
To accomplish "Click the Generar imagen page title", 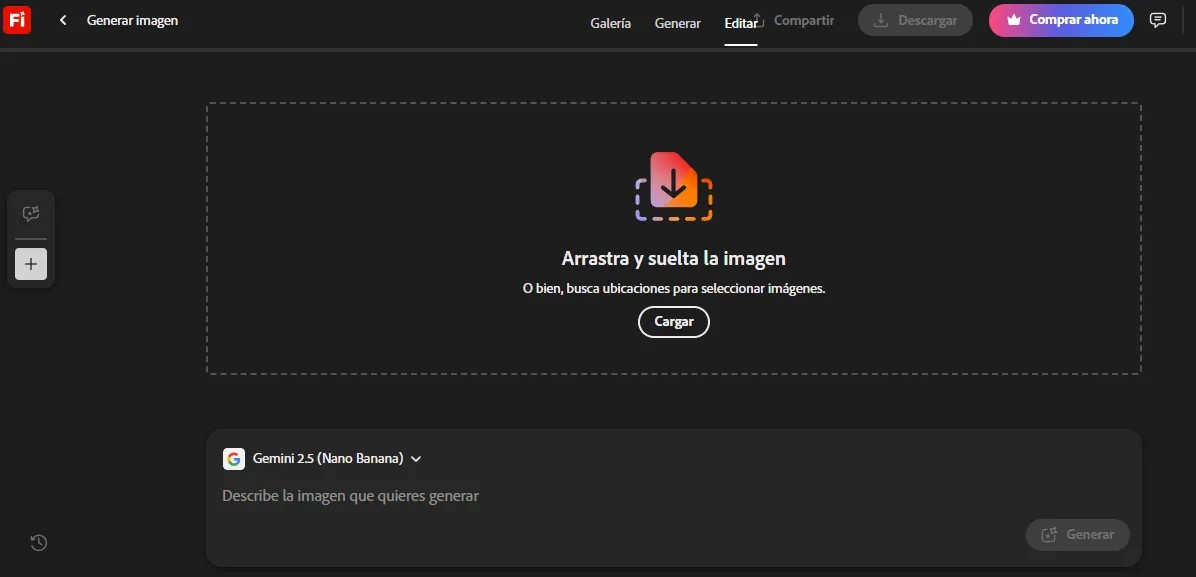I will coord(132,20).
